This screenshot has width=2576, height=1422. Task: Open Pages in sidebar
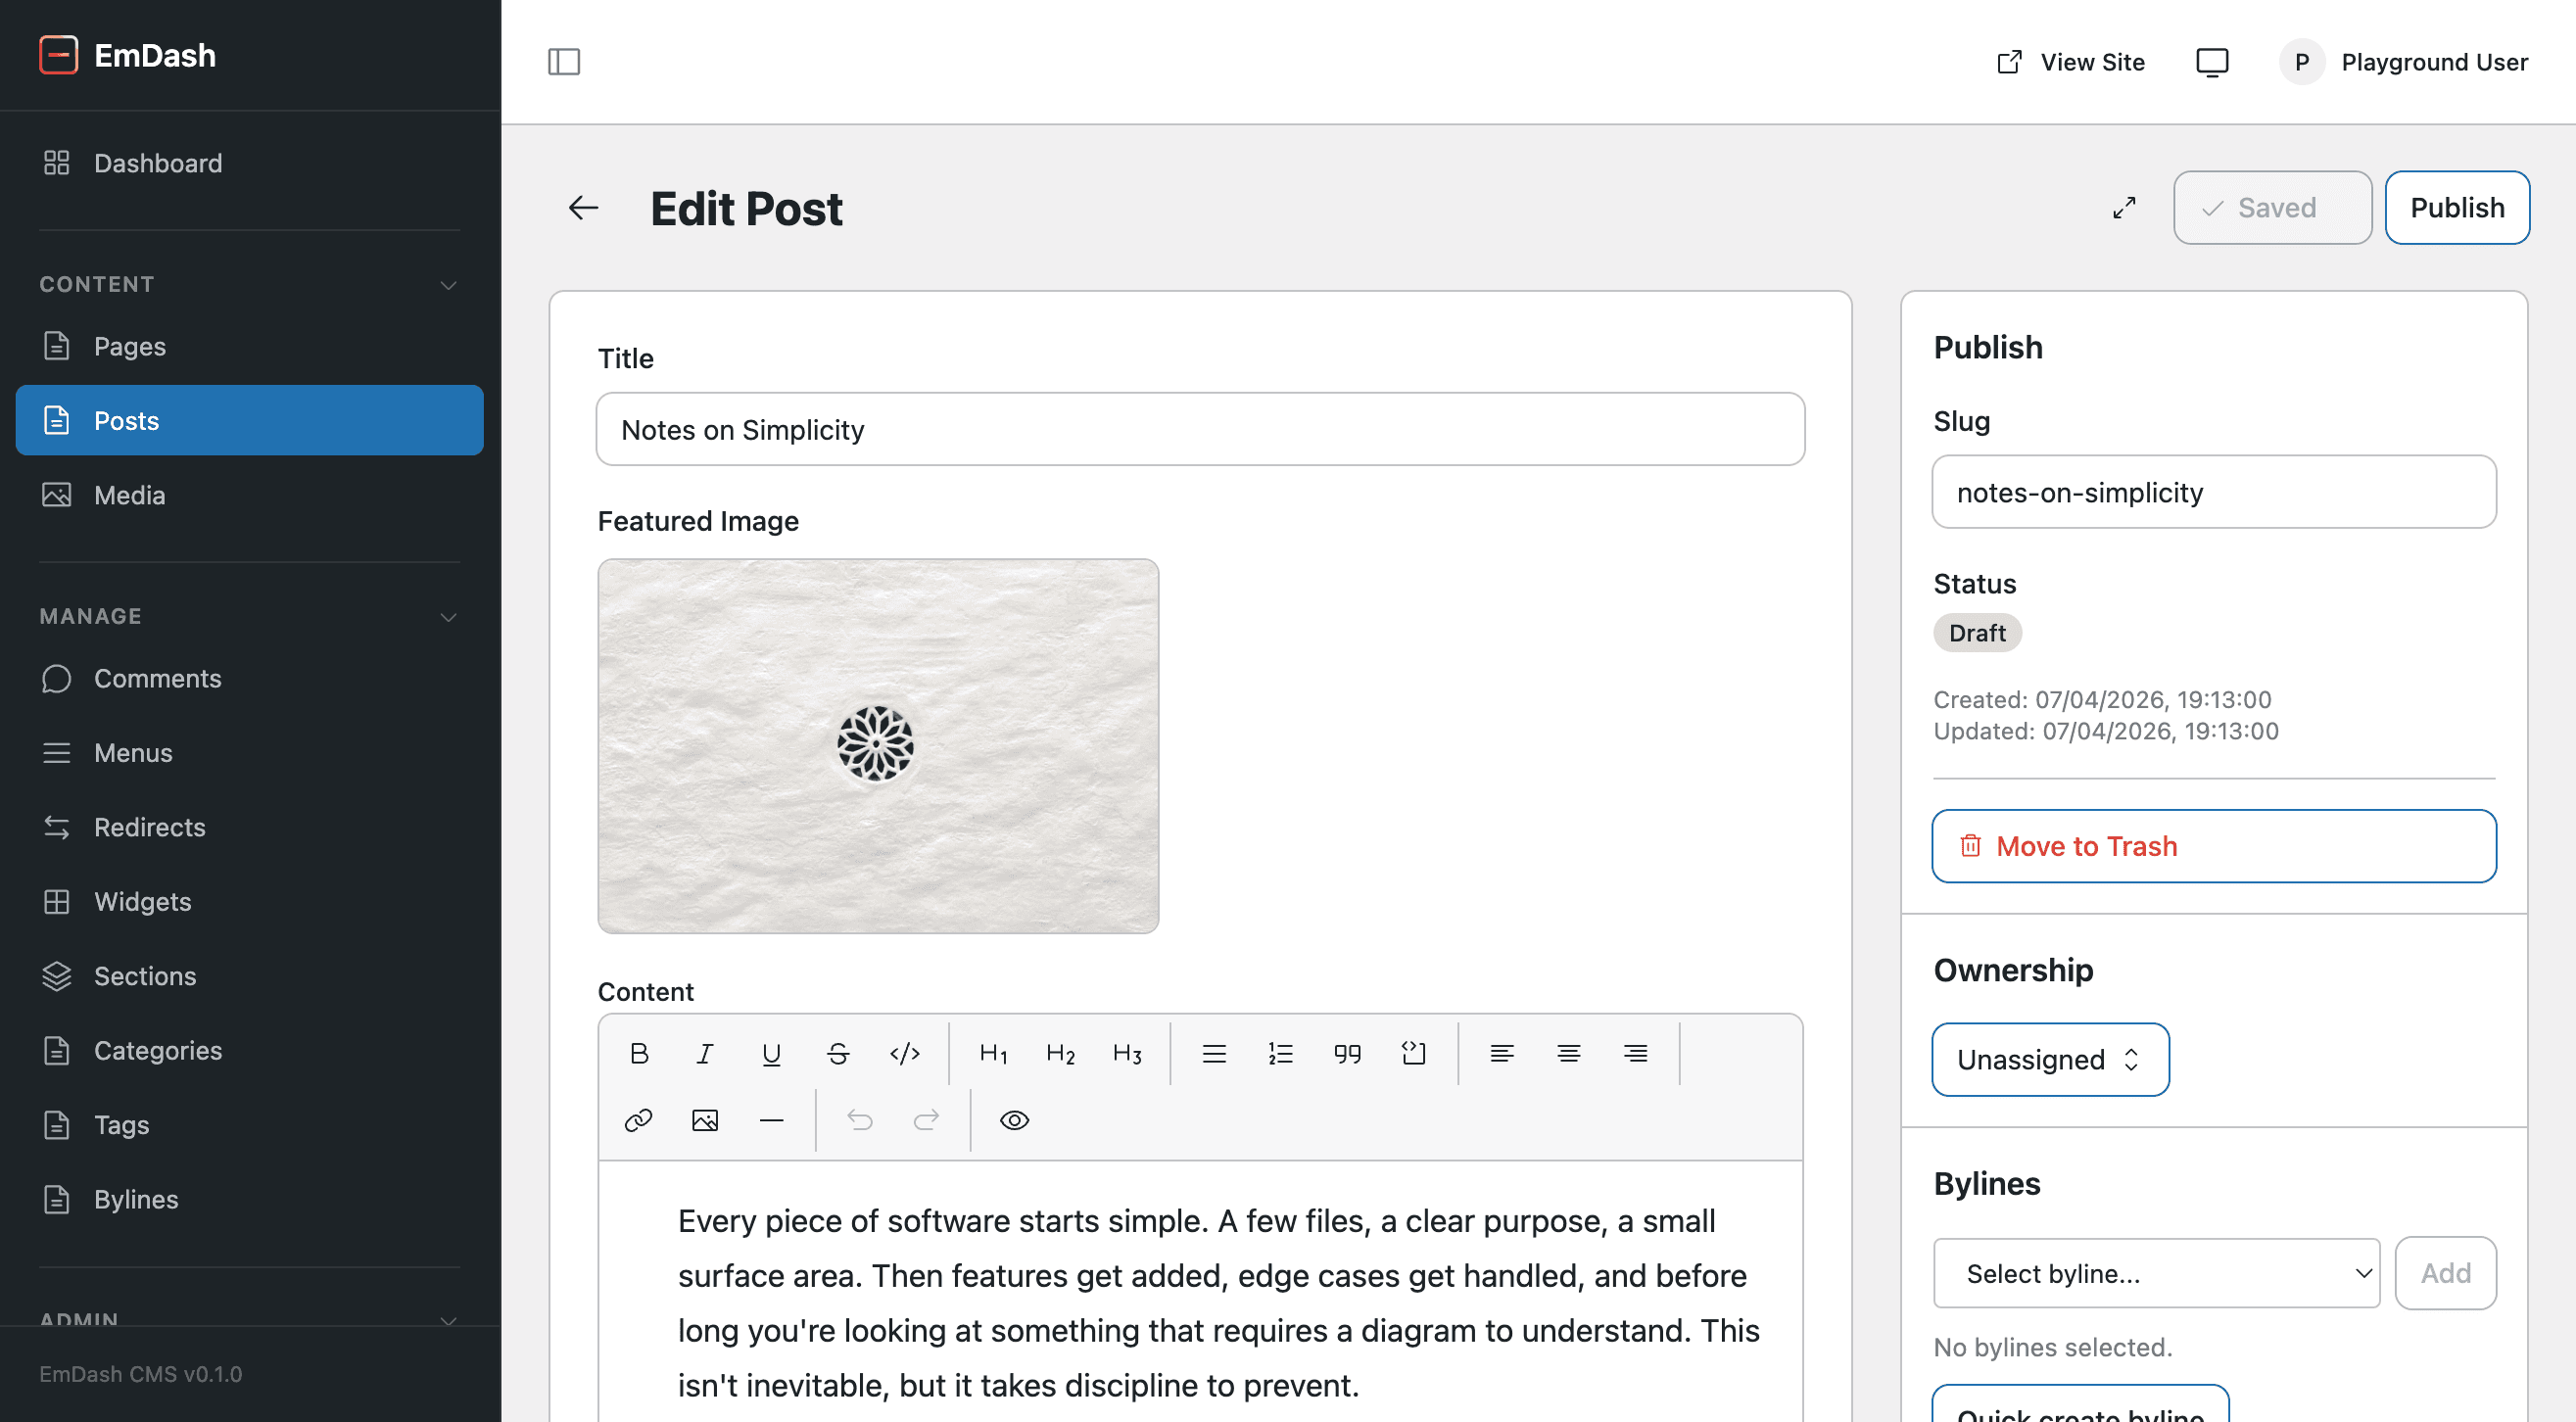pos(249,346)
